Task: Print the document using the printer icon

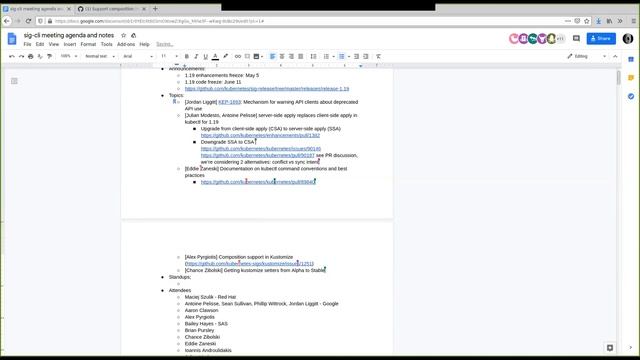Action: coord(31,56)
